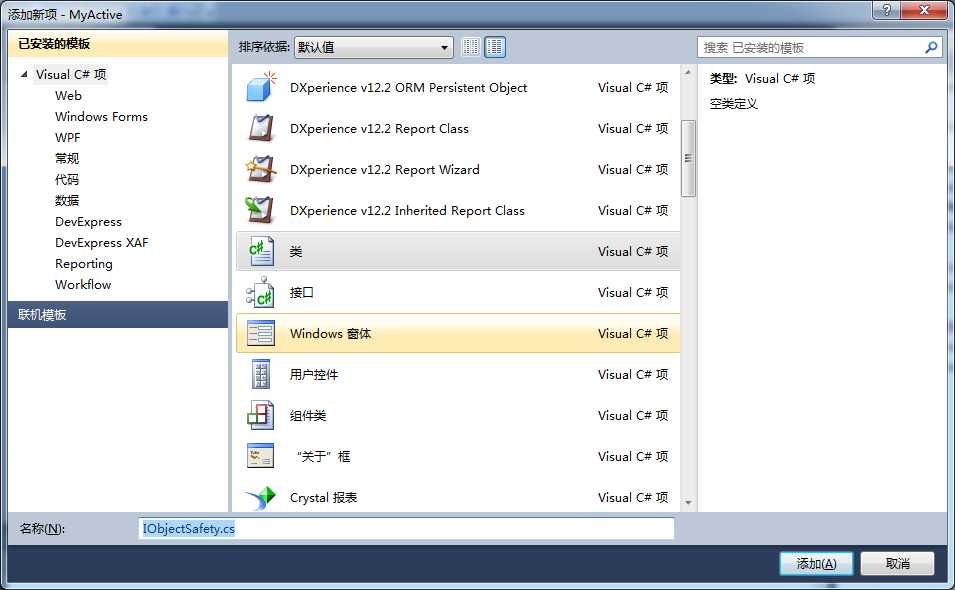Click the Report Wizard wand icon
Screen dimensions: 955x590
pyautogui.click(x=261, y=169)
